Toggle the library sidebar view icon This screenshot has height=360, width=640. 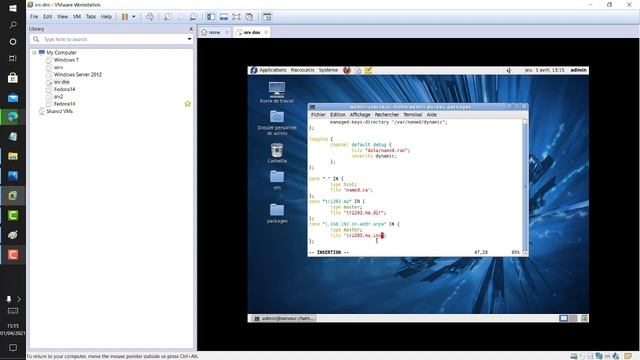coord(211,17)
